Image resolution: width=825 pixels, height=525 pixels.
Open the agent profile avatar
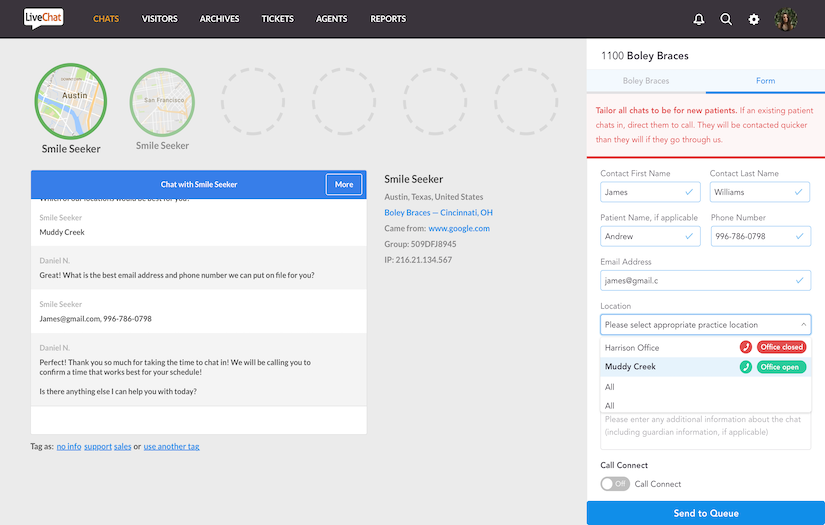pyautogui.click(x=786, y=19)
